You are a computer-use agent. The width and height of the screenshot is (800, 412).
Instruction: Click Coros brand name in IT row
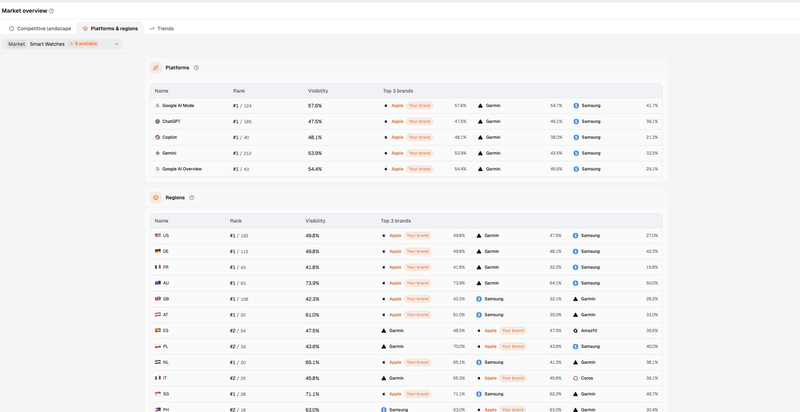coord(587,378)
